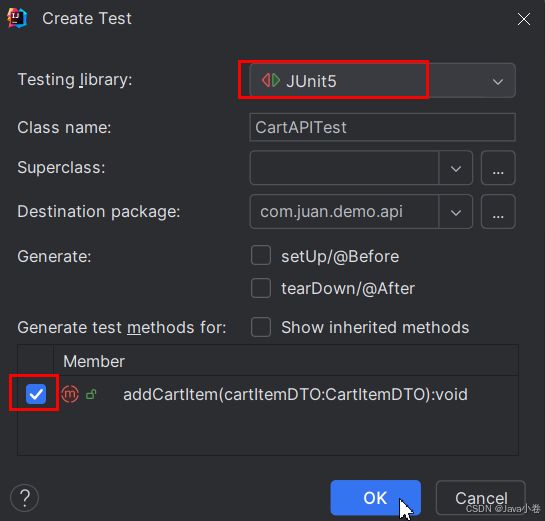This screenshot has height=521, width=545.
Task: Click the IntelliJ IDEA logo icon
Action: [x=17, y=18]
